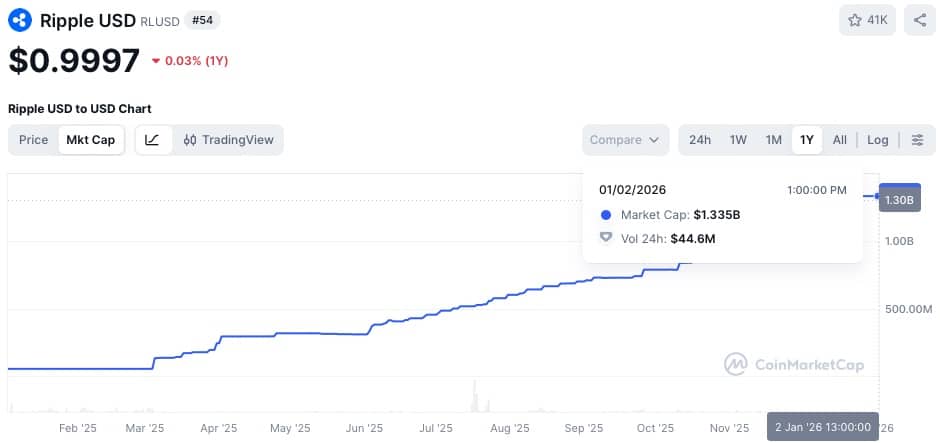Open the share icon button

[x=920, y=20]
